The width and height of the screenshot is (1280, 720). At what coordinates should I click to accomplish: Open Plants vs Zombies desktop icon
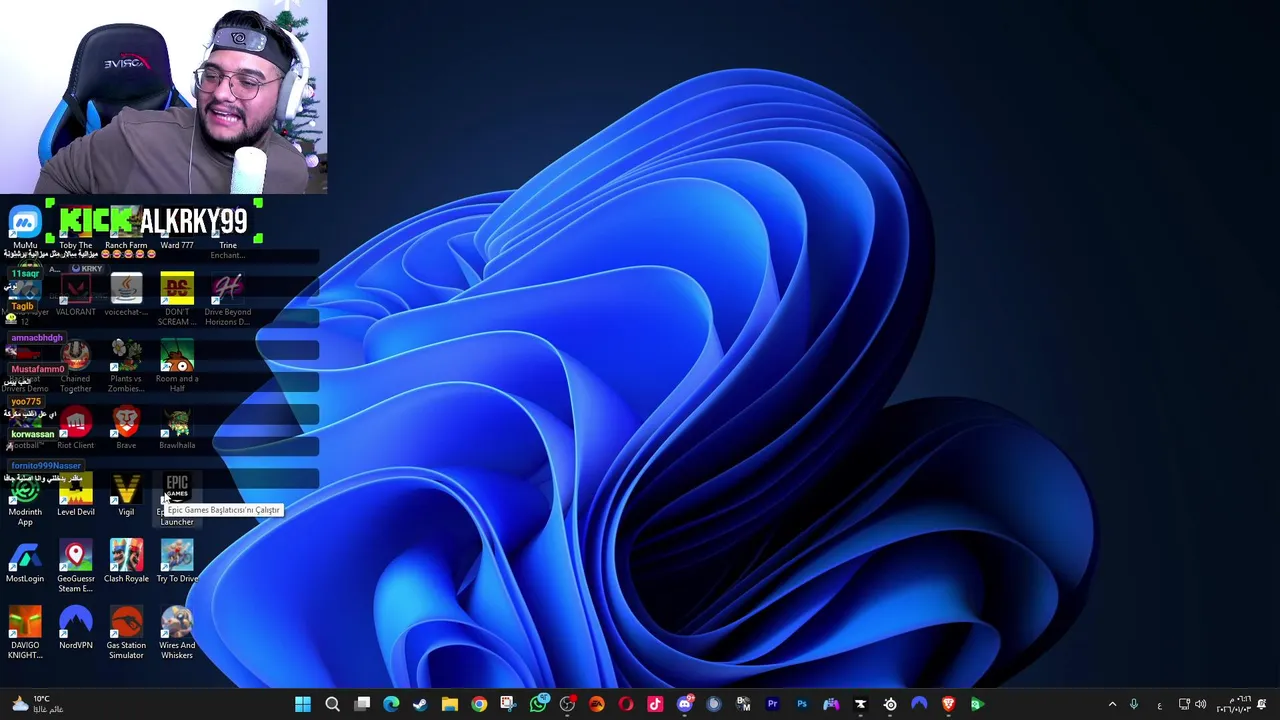[126, 367]
